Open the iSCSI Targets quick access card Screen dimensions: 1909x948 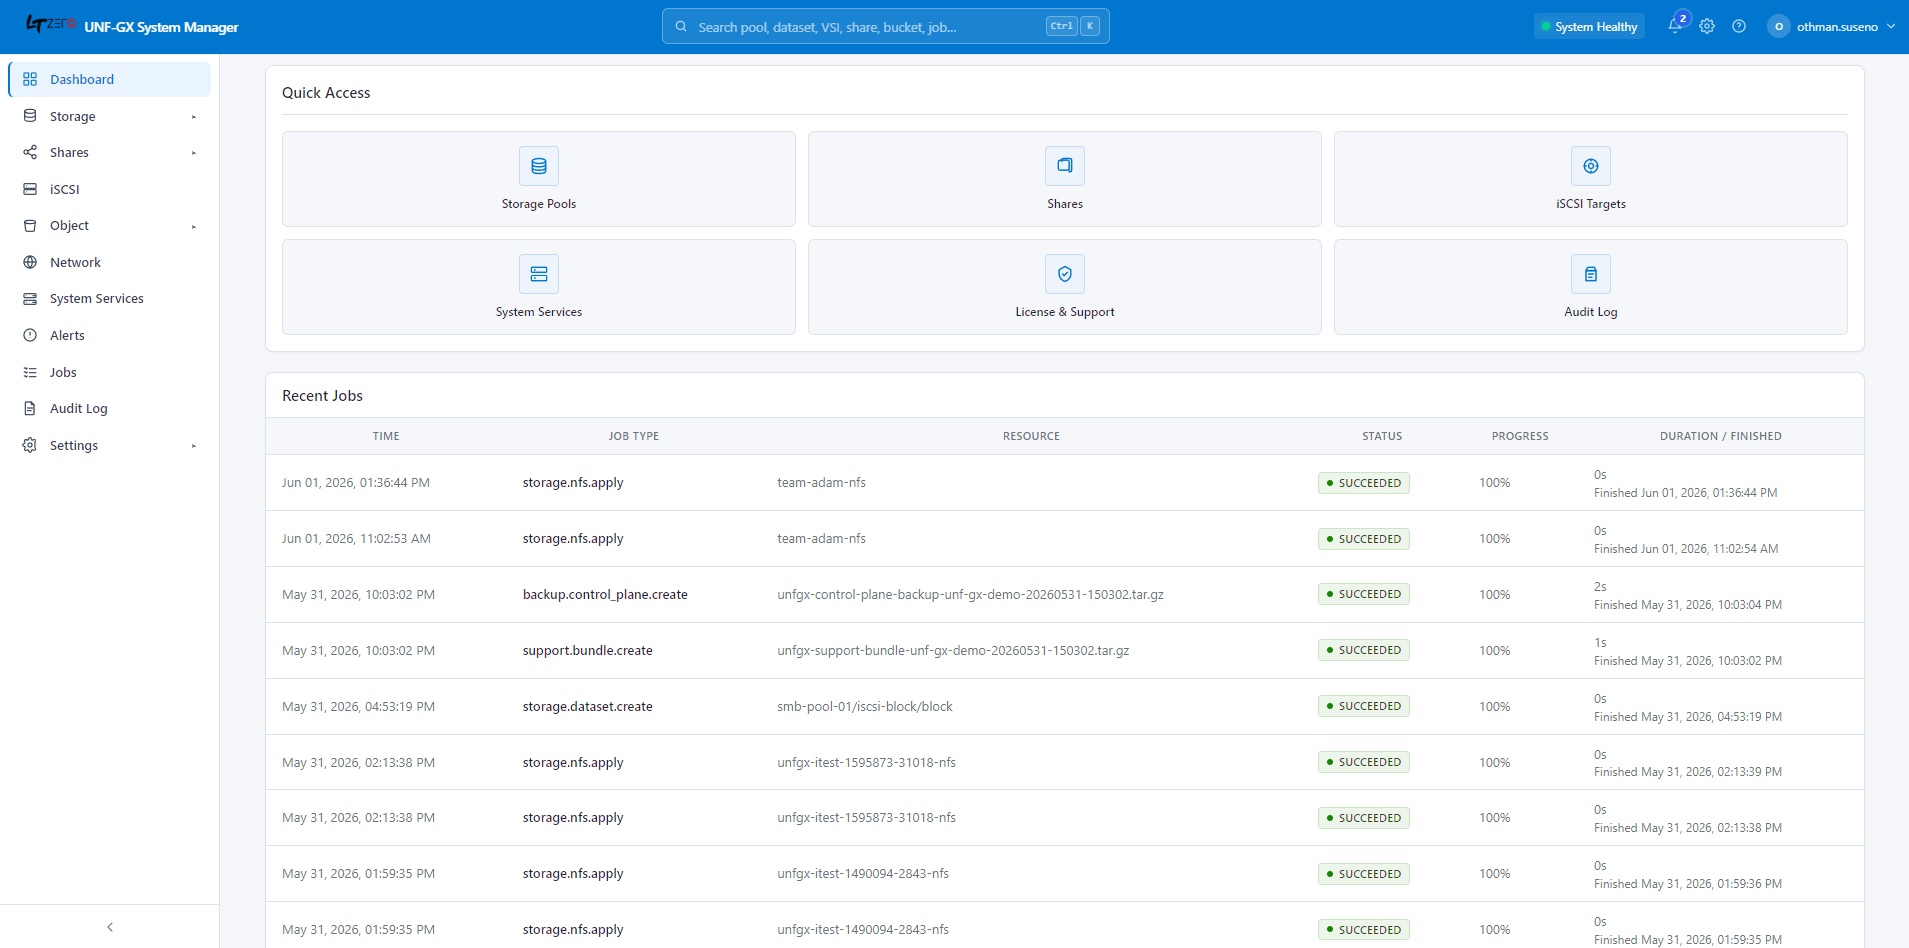click(x=1591, y=179)
